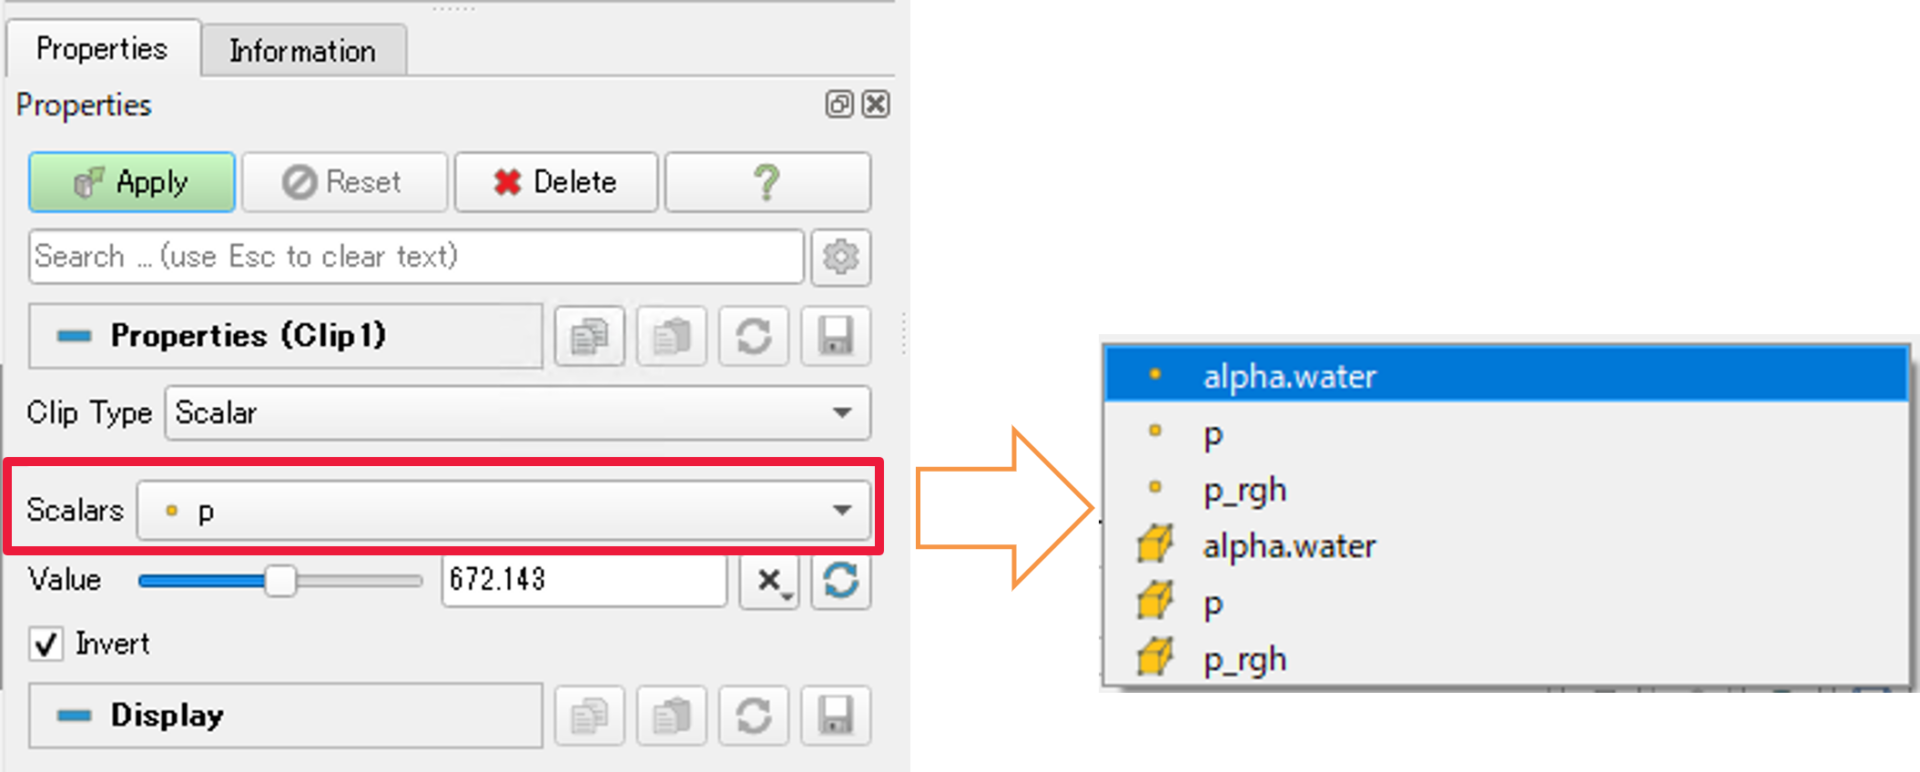Switch to the Information tab
Screen dimensions: 1920x772
[303, 50]
